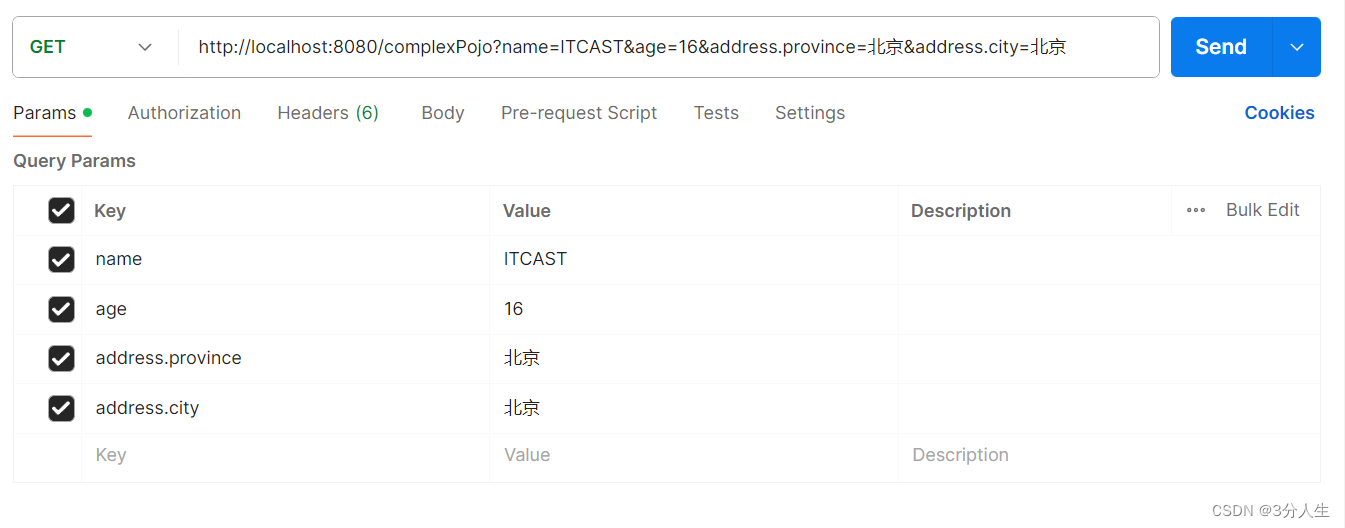
Task: Uncheck the select-all params checkbox
Action: pyautogui.click(x=61, y=210)
